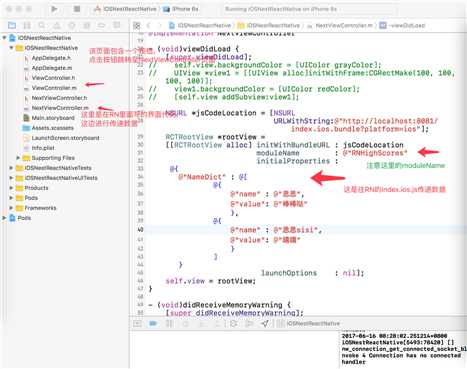This screenshot has height=369, width=467.
Task: Run the project with the Play button
Action: click(54, 9)
